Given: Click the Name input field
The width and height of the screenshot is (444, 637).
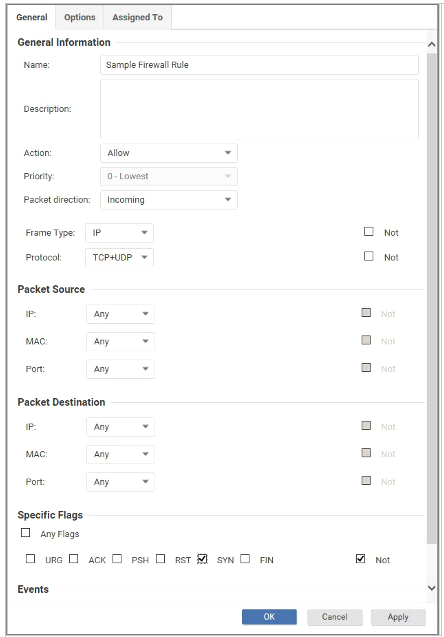Looking at the screenshot, I should tap(259, 65).
